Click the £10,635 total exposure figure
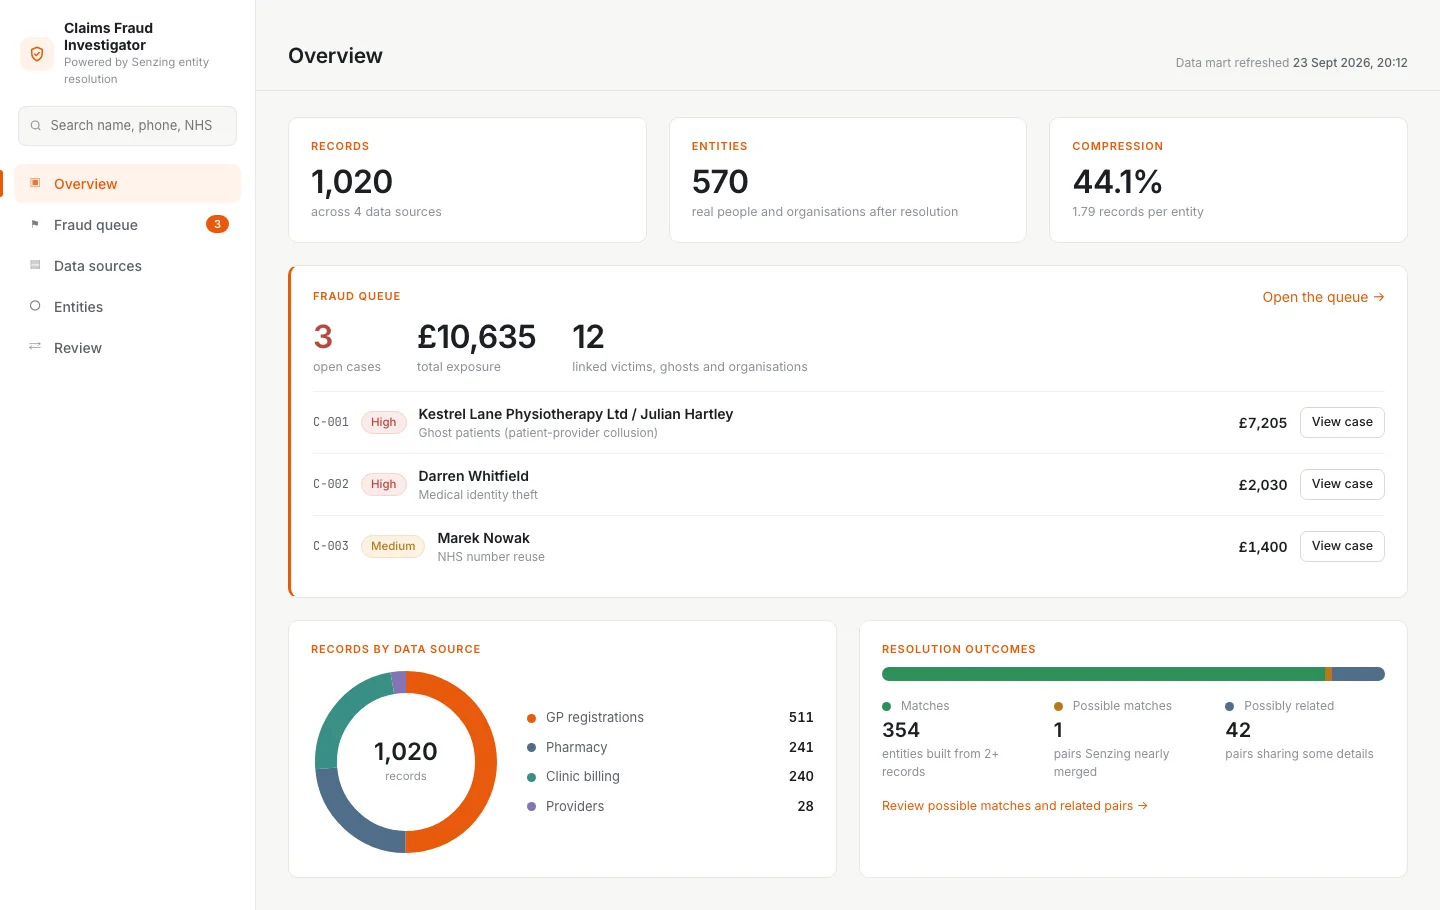This screenshot has width=1440, height=910. pos(476,337)
